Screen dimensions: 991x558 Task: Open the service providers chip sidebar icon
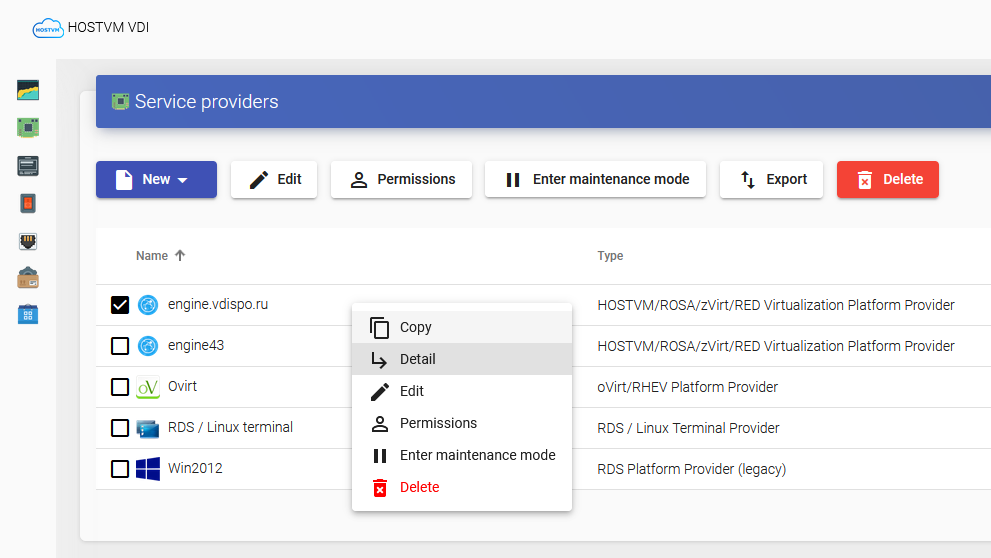point(28,128)
